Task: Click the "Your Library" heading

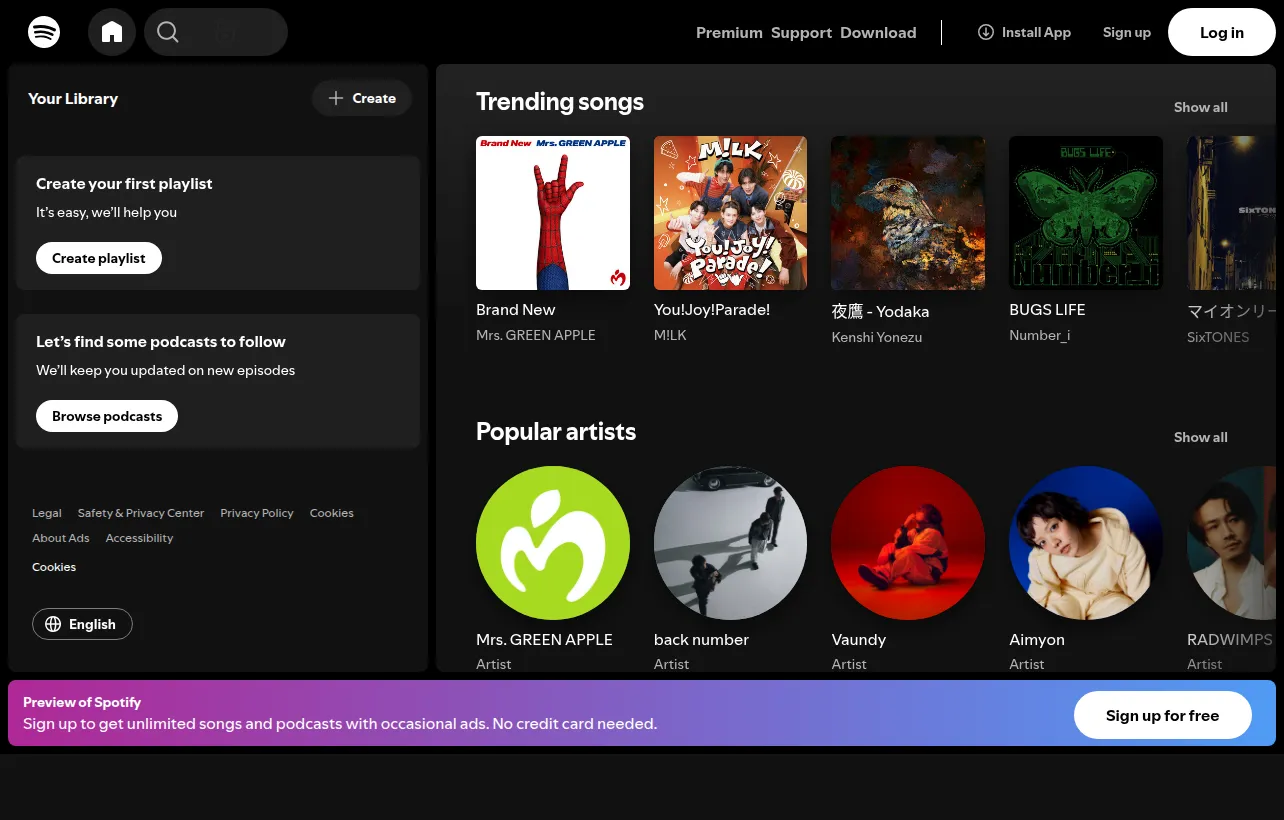Action: tap(73, 98)
